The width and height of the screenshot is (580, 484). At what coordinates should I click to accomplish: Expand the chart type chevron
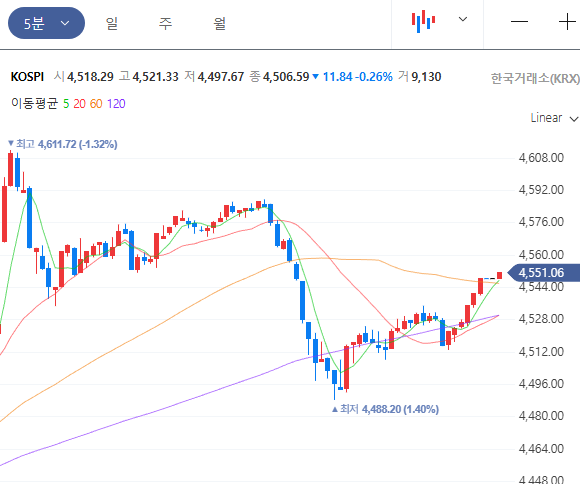coord(463,19)
